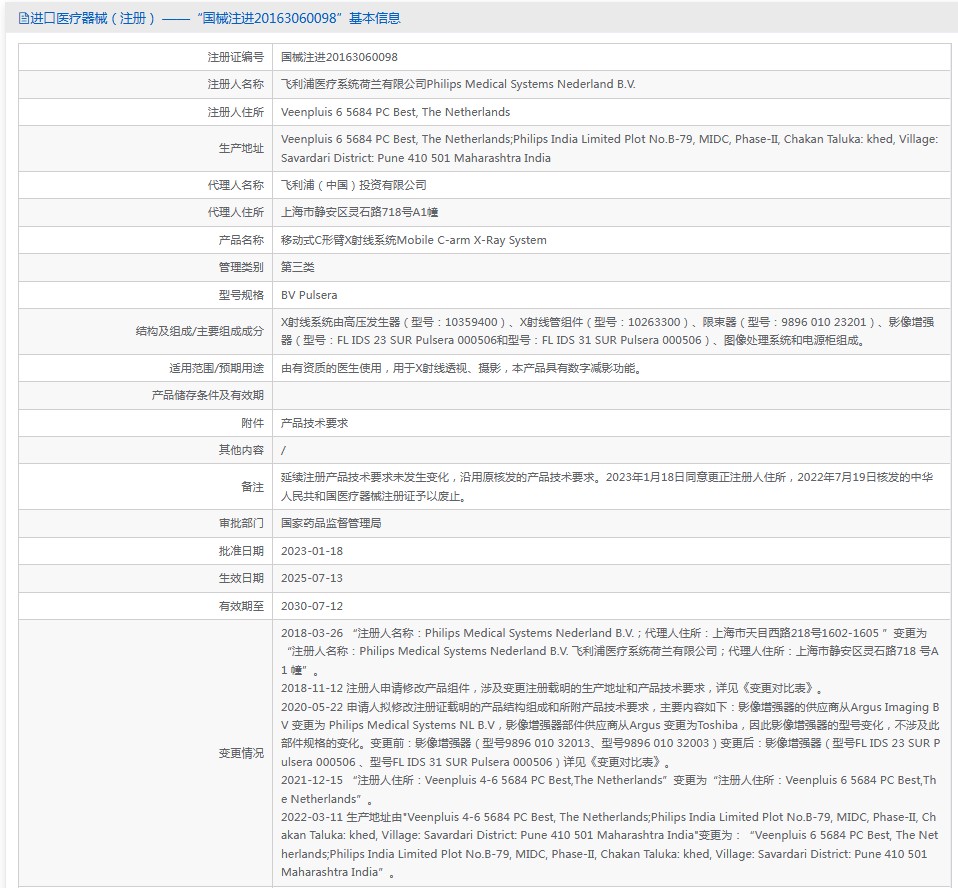
Task: Select the value 第三类
Action: tap(298, 267)
